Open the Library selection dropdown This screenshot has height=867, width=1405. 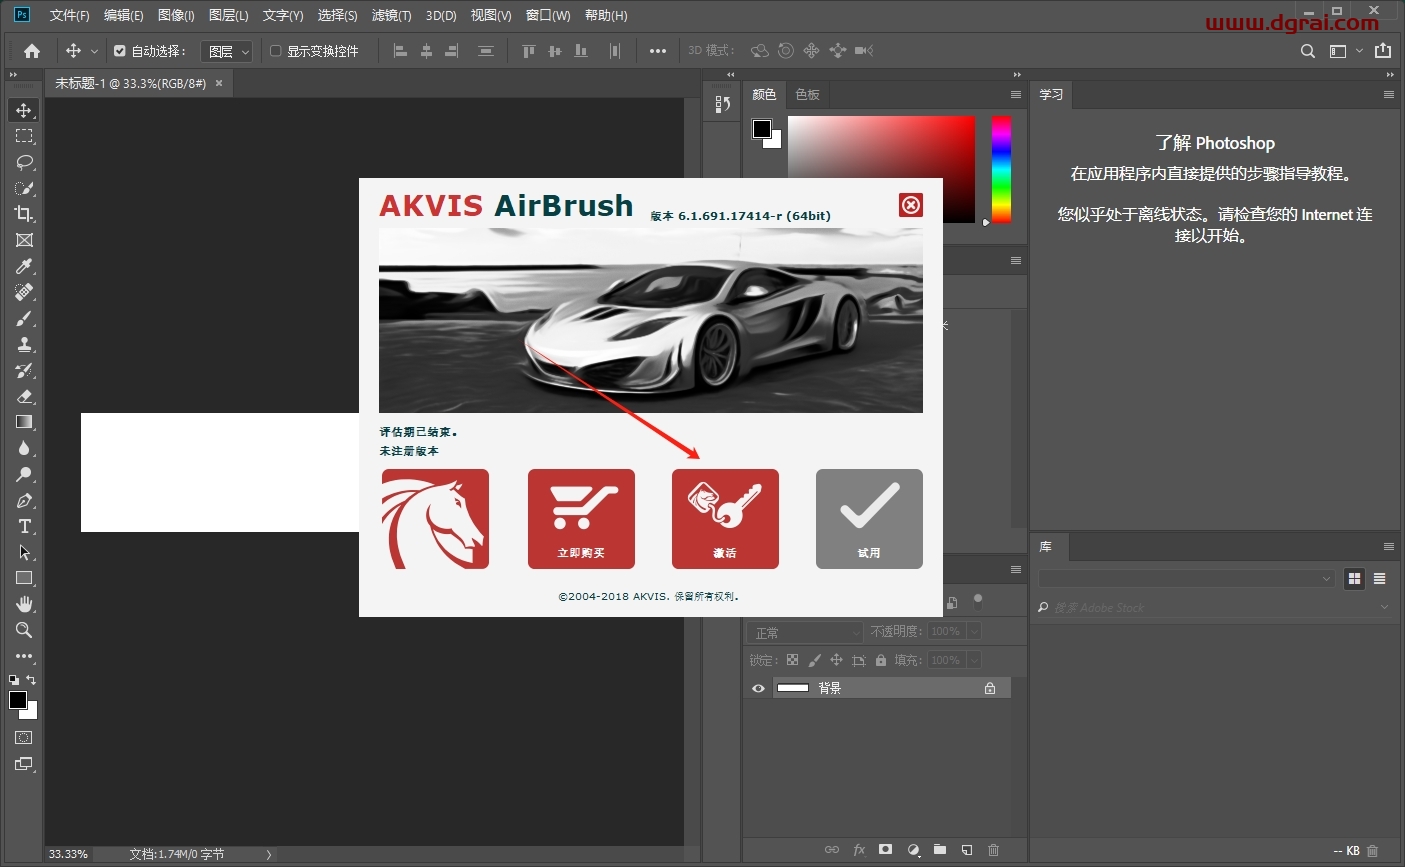click(1186, 578)
